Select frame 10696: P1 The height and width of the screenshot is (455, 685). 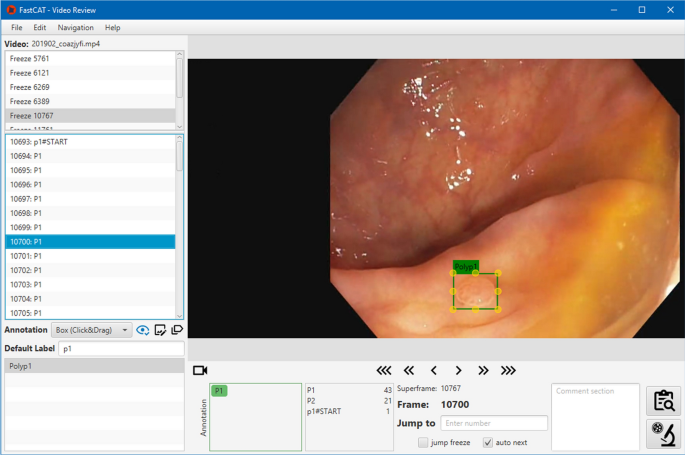90,185
